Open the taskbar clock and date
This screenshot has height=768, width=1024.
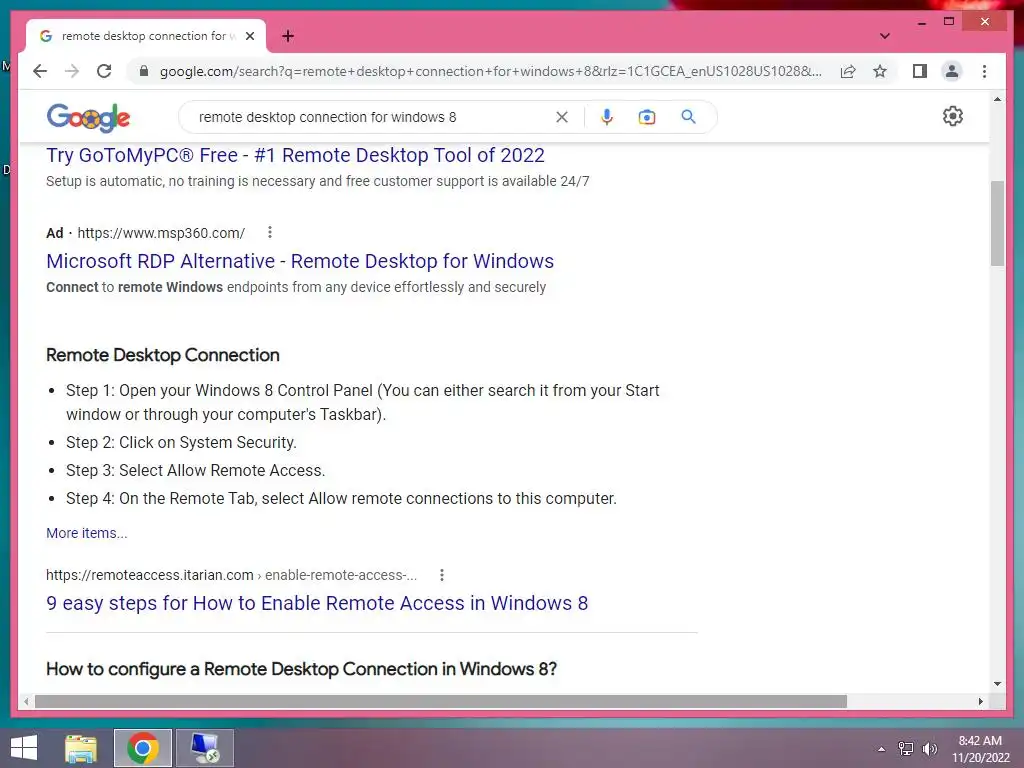tap(980, 749)
